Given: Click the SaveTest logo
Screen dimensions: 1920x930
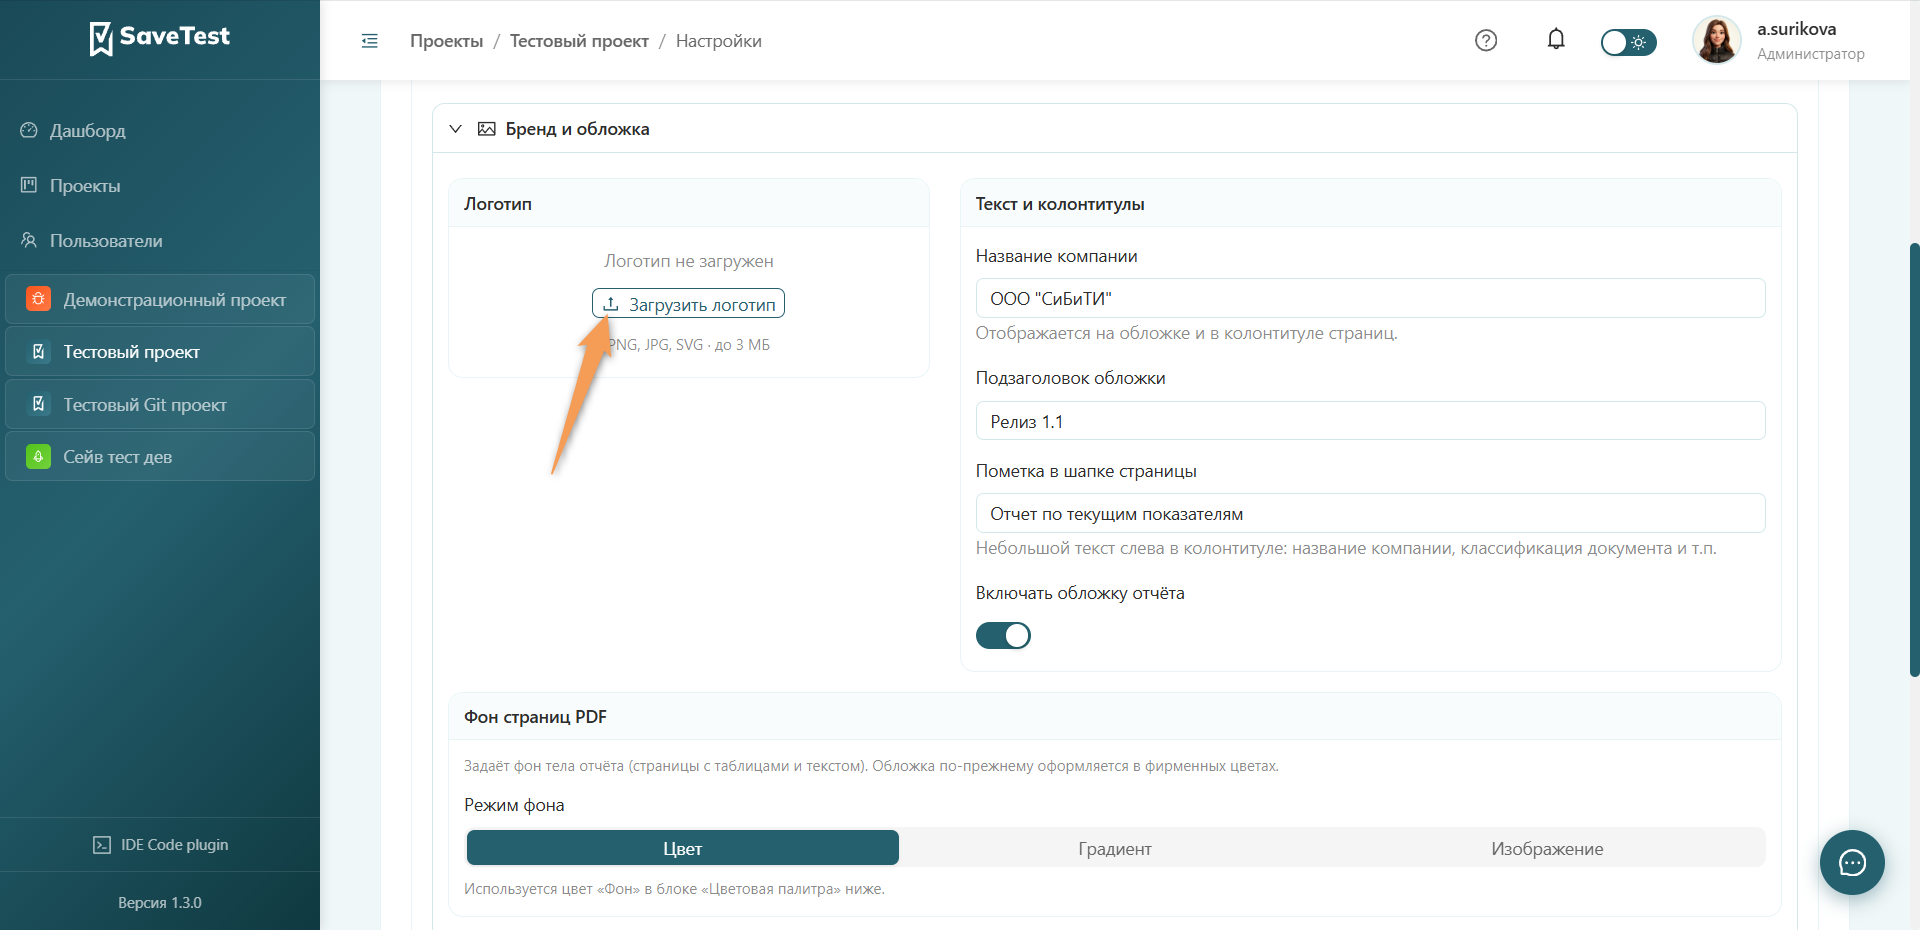Looking at the screenshot, I should click(x=160, y=38).
